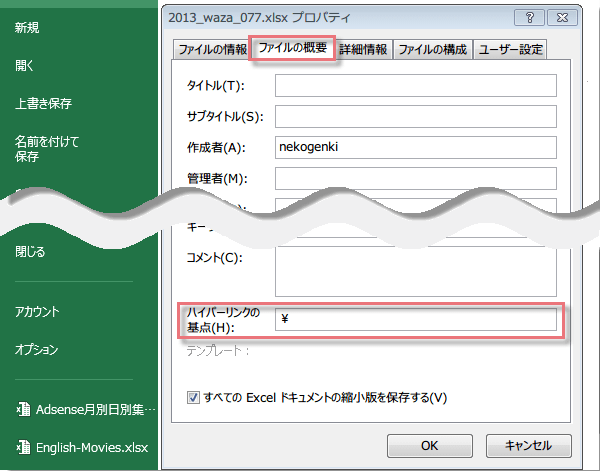Click the サブタイトル(S): label
This screenshot has width=600, height=471.
coord(225,116)
